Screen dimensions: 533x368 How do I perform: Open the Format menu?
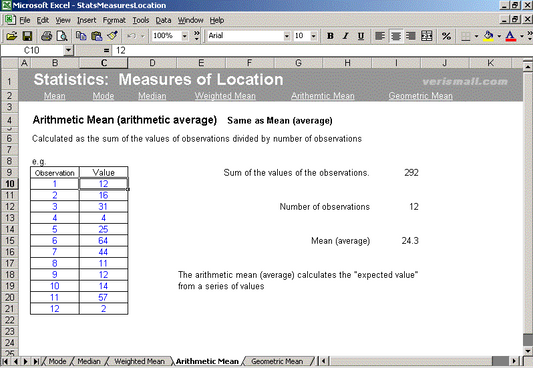114,20
